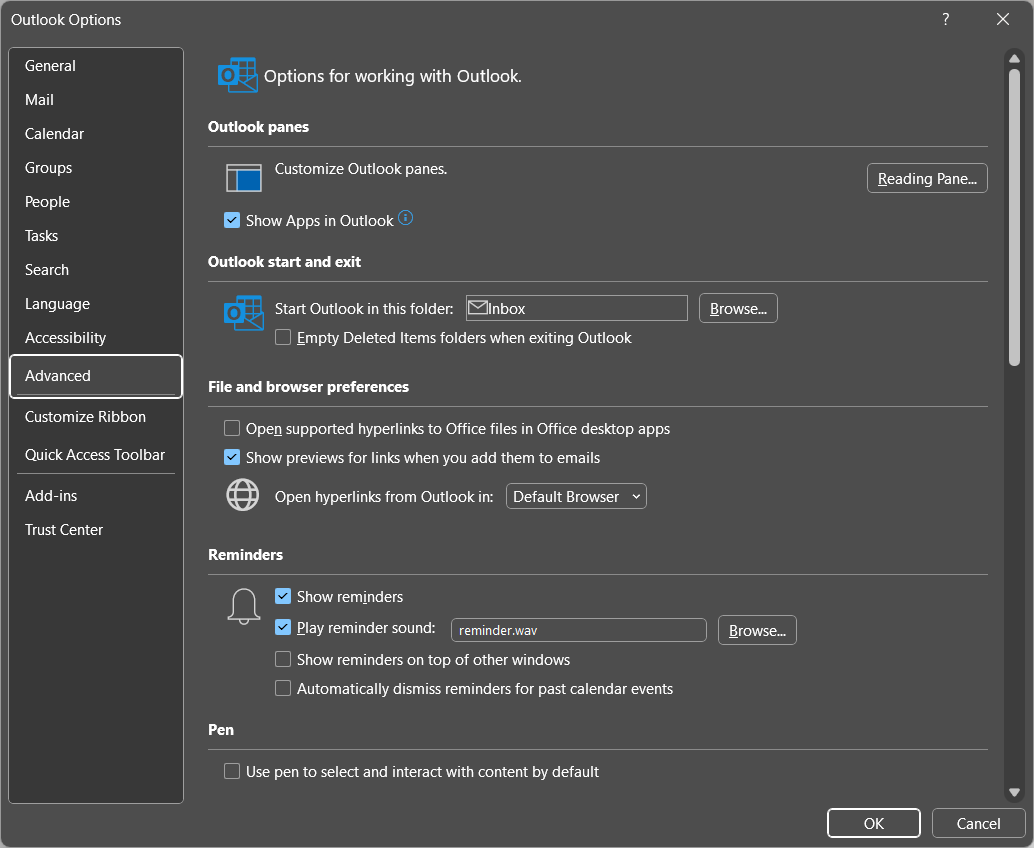Viewport: 1034px width, 848px height.
Task: Click the 'Customize Outlook panes.' text
Action: [x=361, y=169]
